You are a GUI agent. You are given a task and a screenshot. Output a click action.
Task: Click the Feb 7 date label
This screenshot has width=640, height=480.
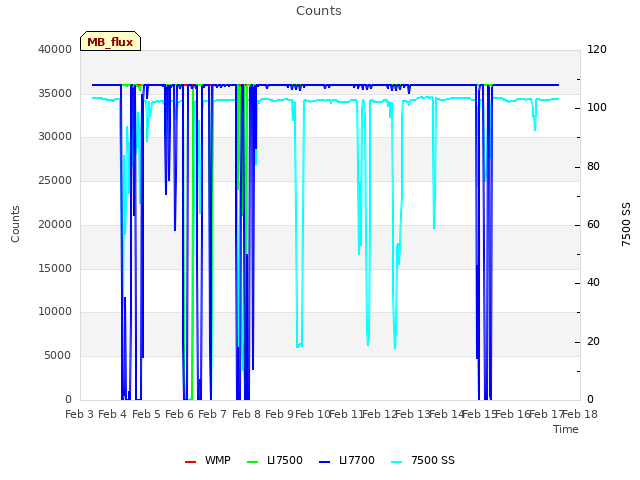coord(213,414)
